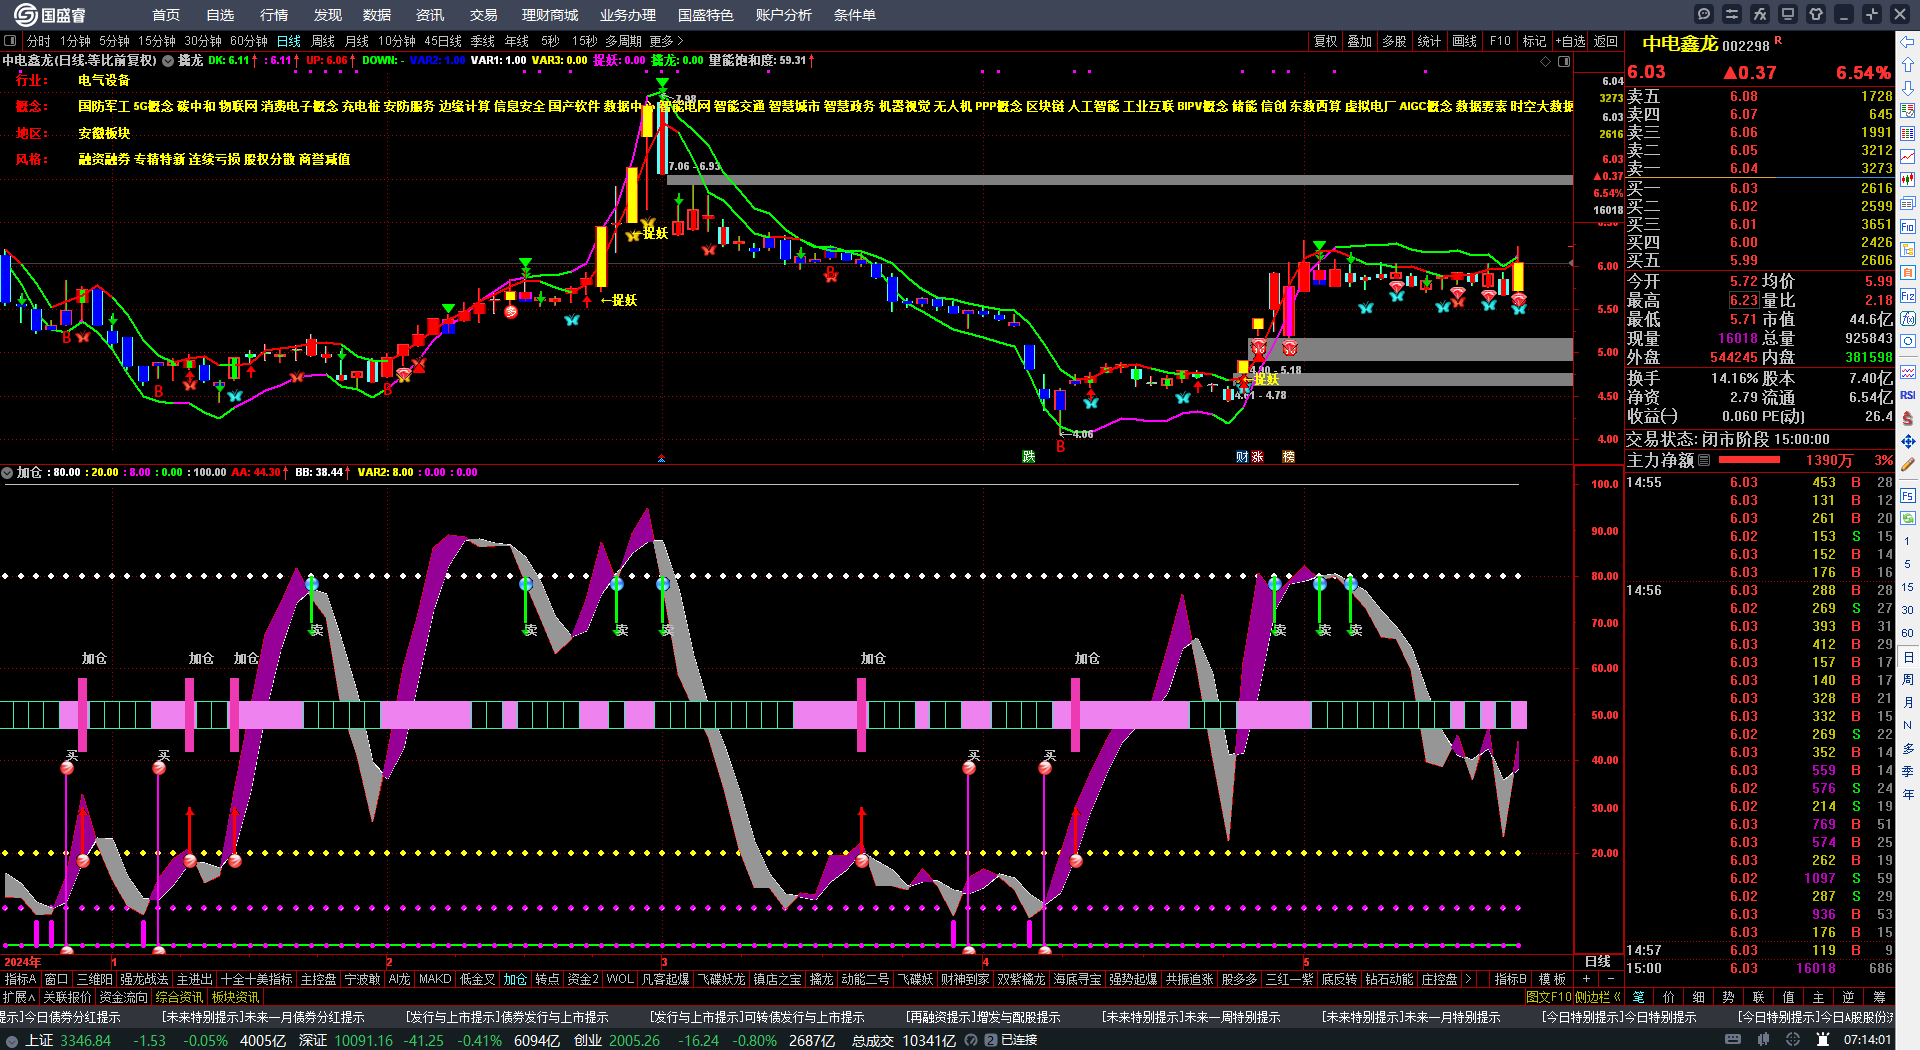
Task: Click the screen display icon in title bar
Action: (1788, 14)
